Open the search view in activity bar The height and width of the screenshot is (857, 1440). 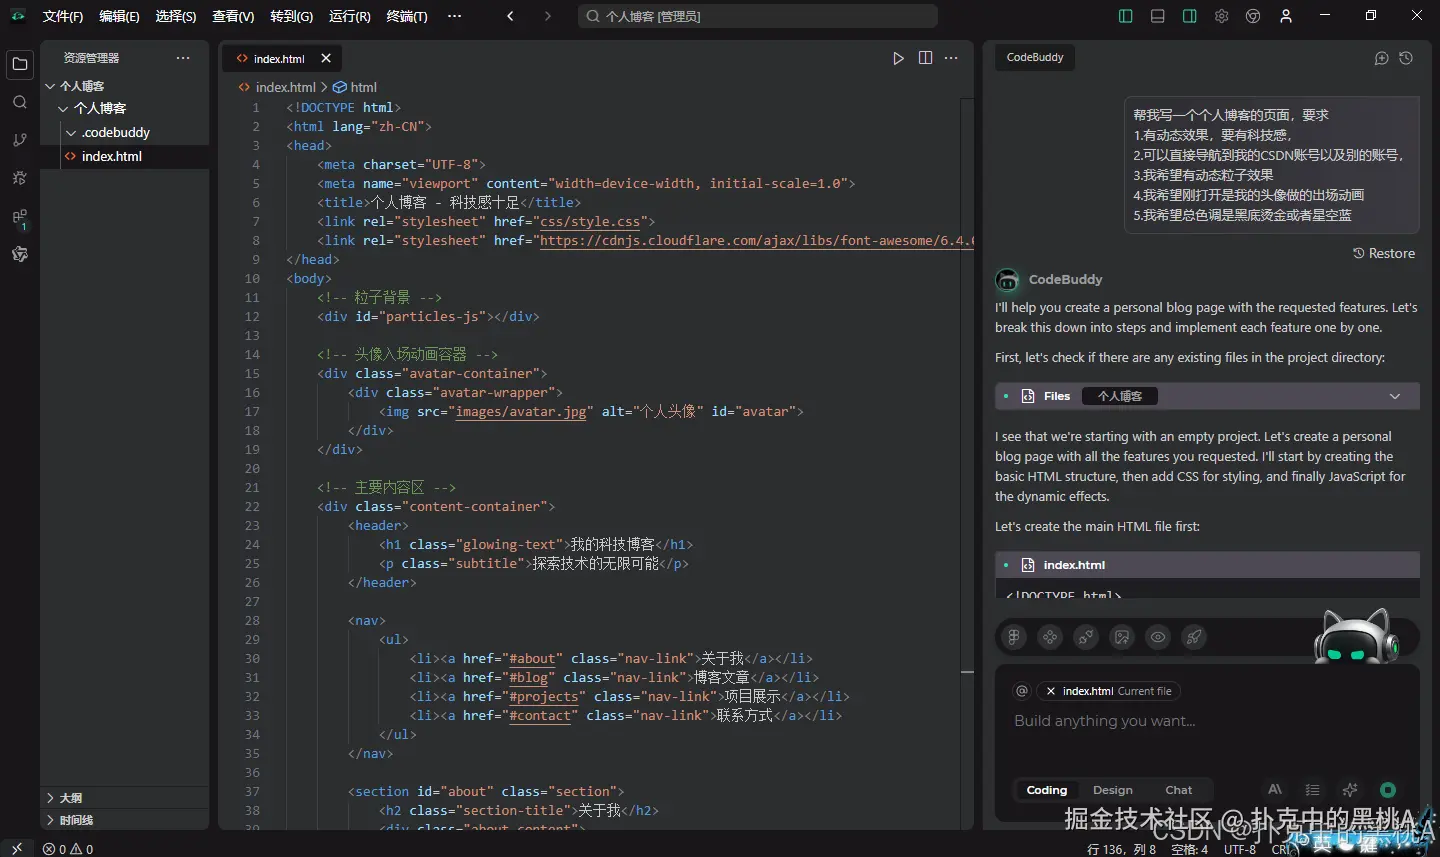pyautogui.click(x=19, y=102)
